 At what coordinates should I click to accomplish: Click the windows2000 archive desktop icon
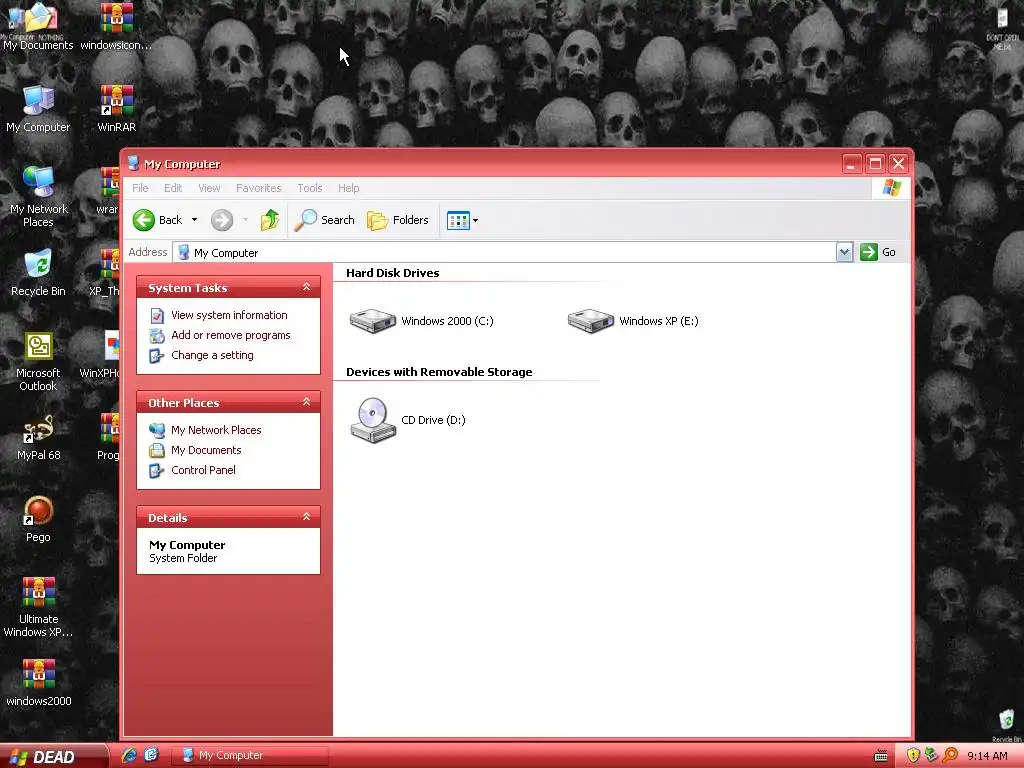(38, 683)
